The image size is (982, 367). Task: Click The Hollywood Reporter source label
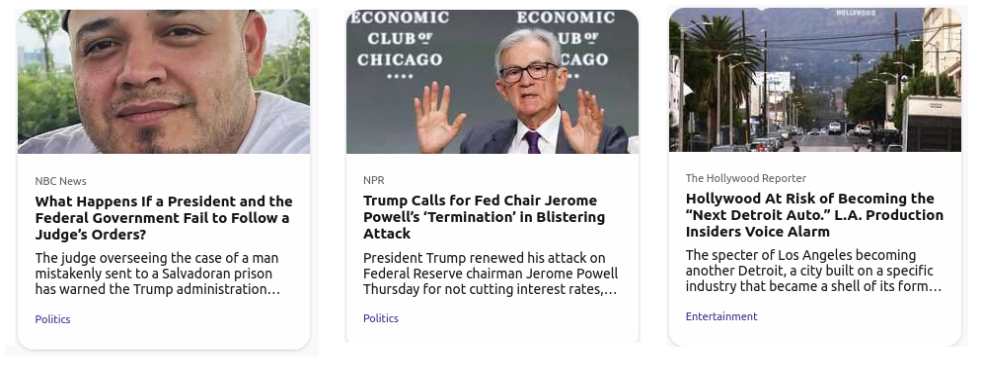tap(746, 178)
